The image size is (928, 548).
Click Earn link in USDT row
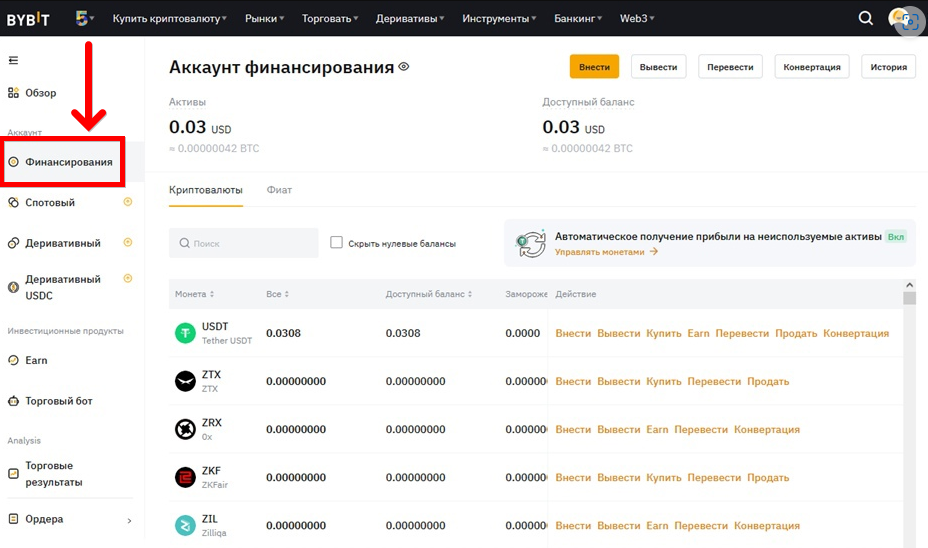pos(698,333)
